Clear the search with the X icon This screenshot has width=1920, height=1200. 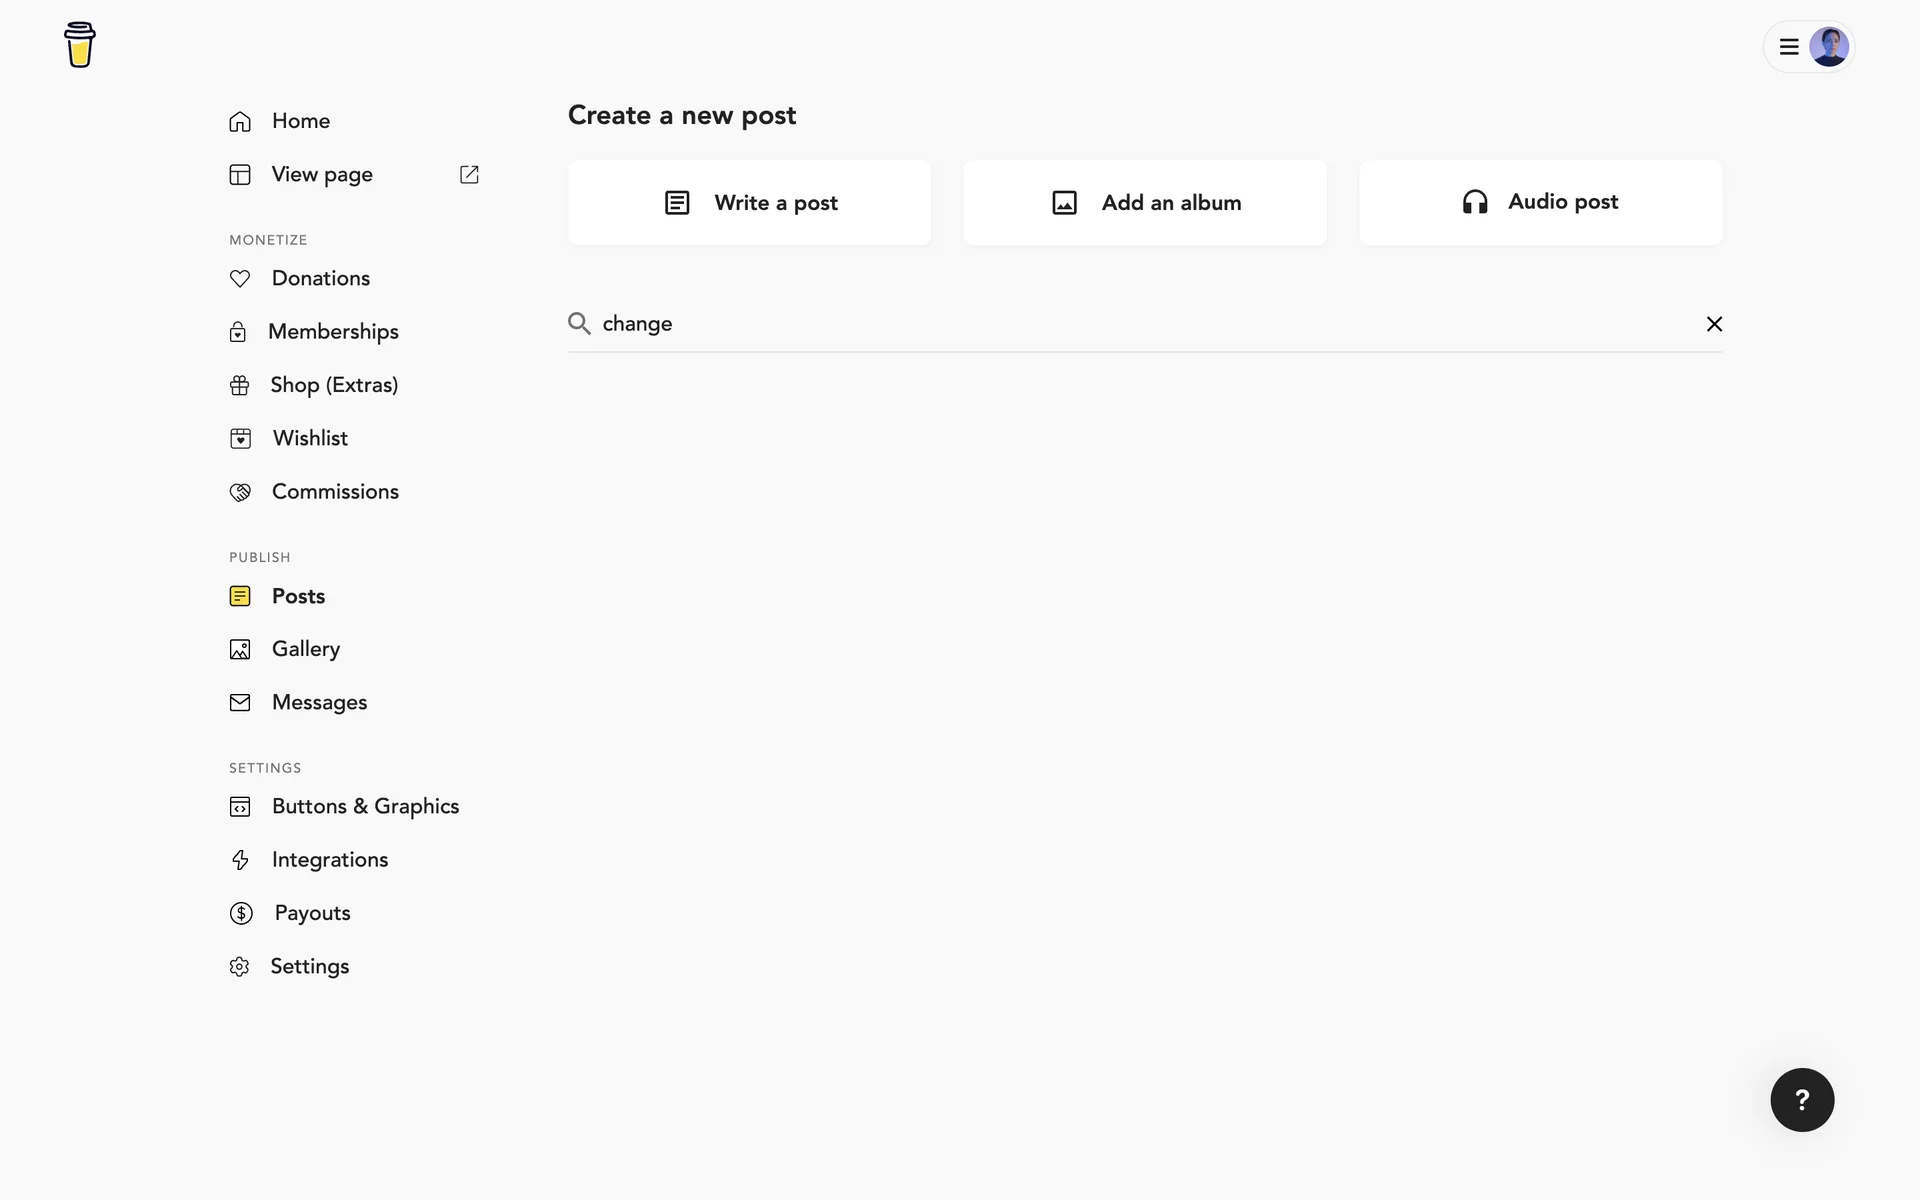(1714, 324)
